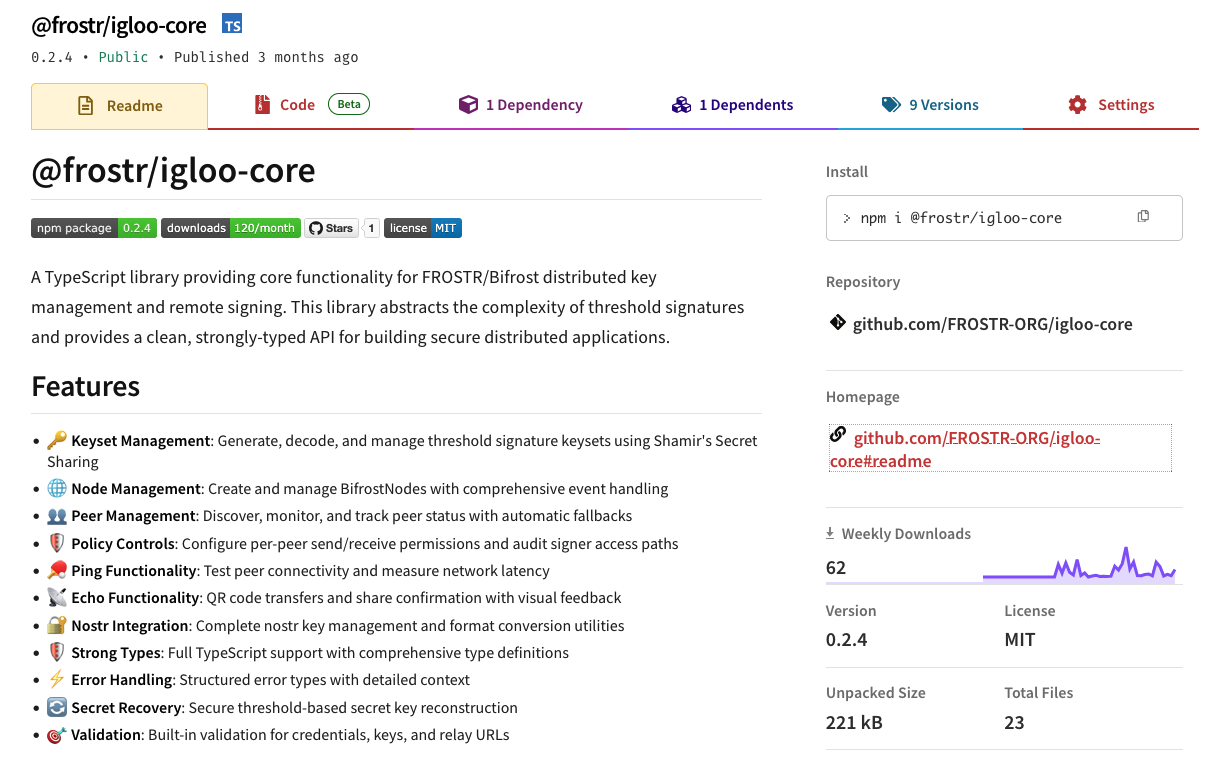This screenshot has width=1208, height=766.
Task: Click the npm package 0.2.4 badge
Action: tap(93, 228)
